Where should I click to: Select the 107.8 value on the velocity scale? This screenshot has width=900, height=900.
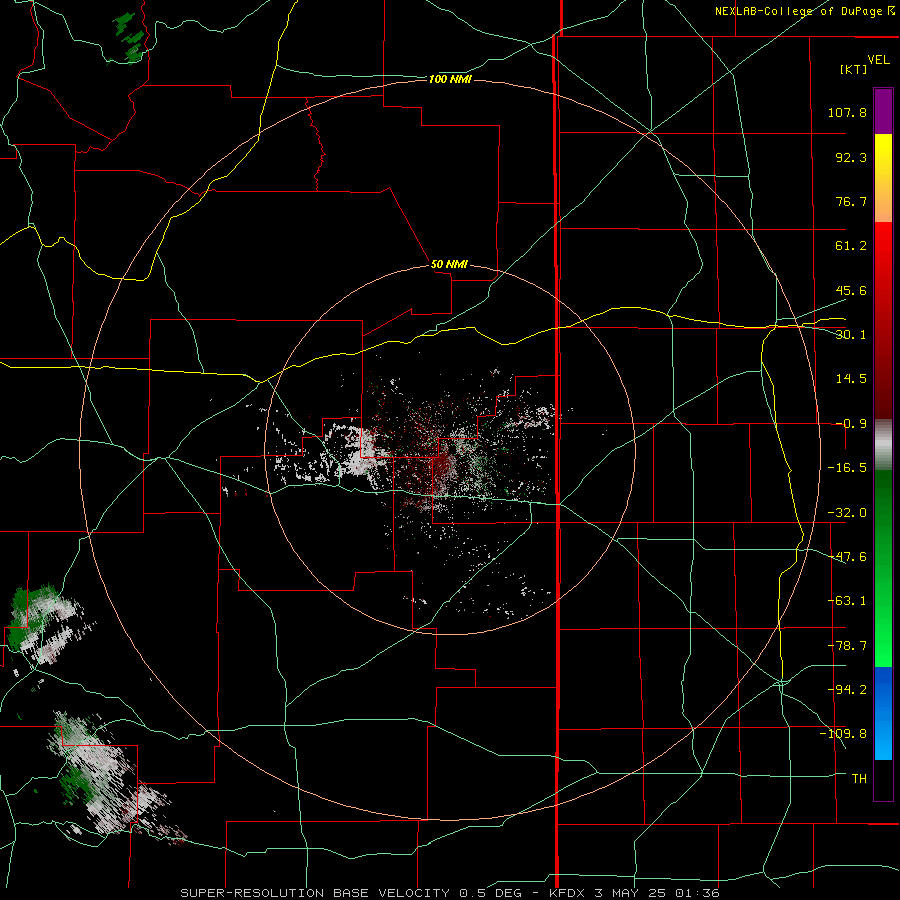point(847,112)
